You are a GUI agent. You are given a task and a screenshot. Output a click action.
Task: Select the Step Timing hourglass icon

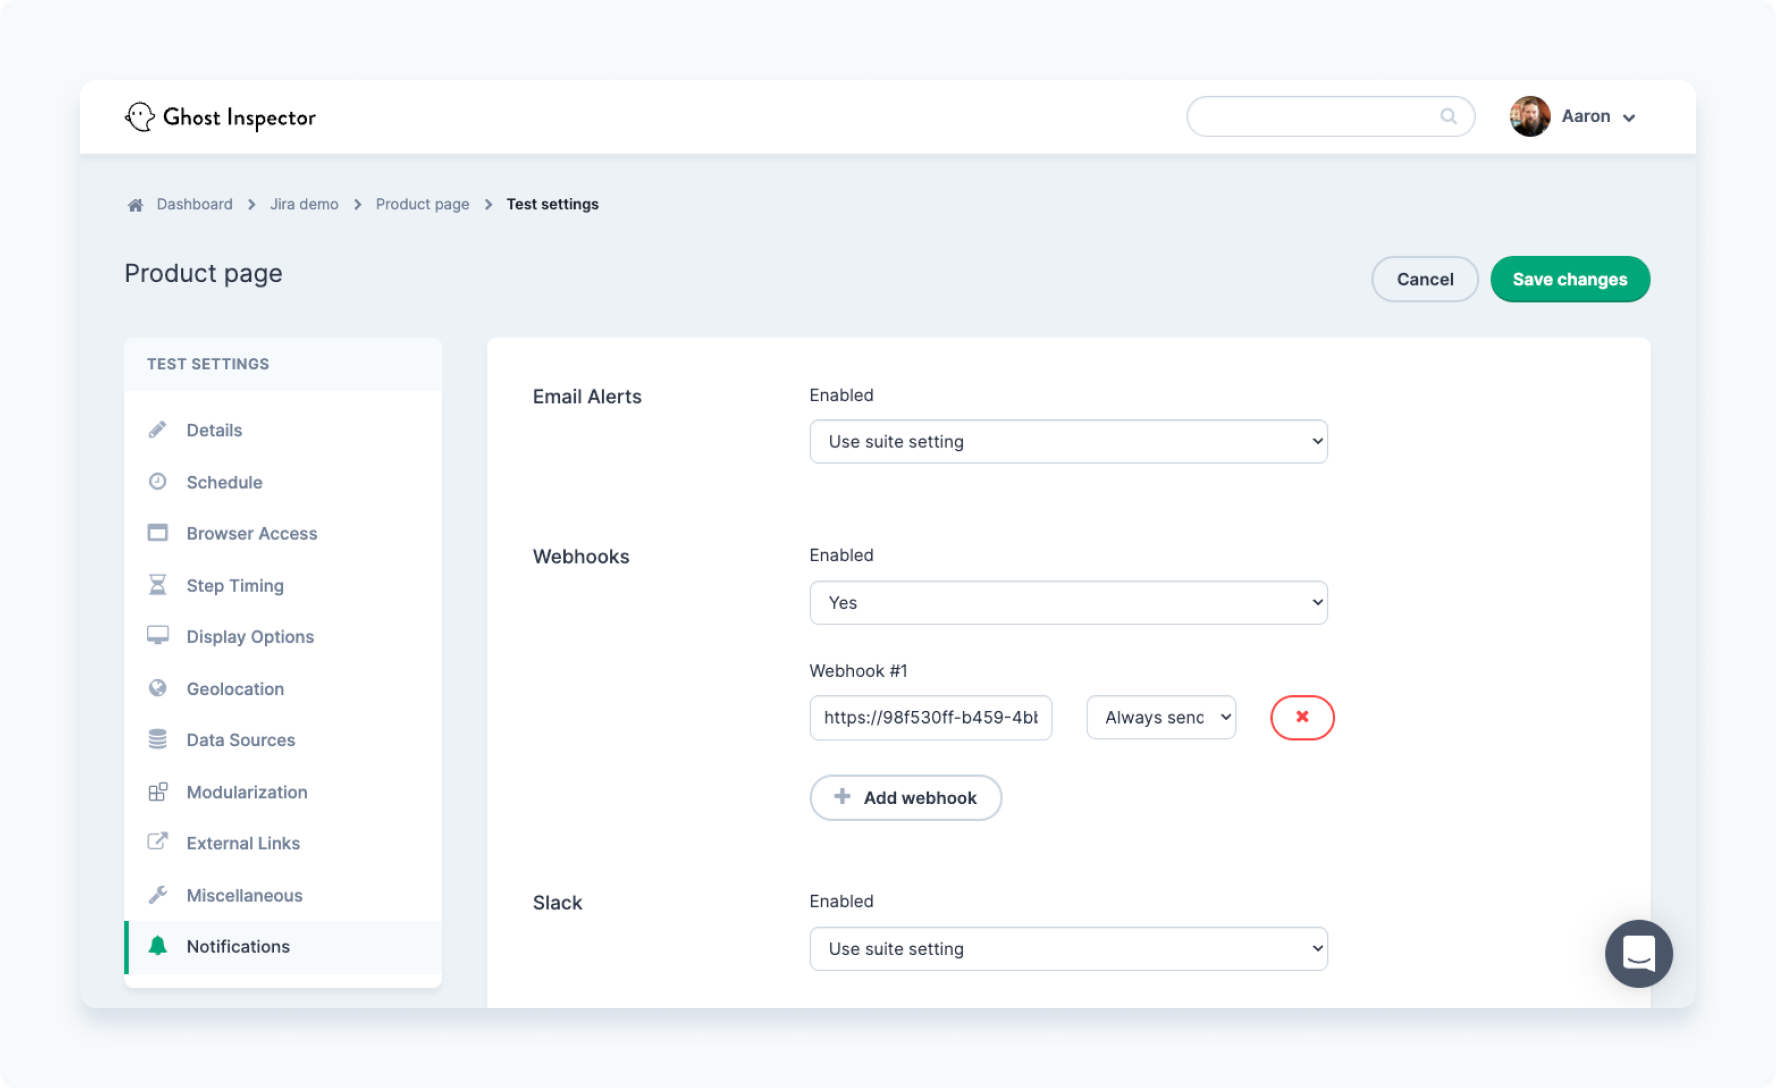point(157,585)
